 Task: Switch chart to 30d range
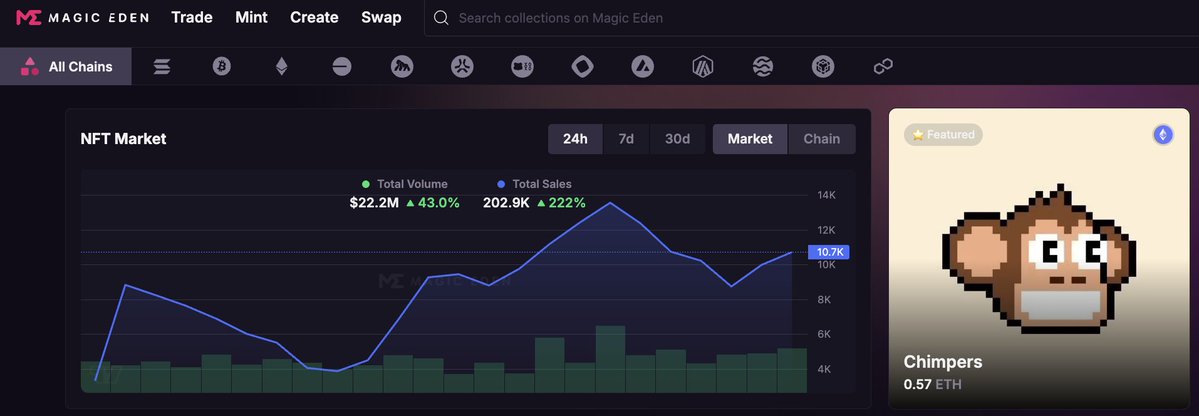[x=677, y=139]
